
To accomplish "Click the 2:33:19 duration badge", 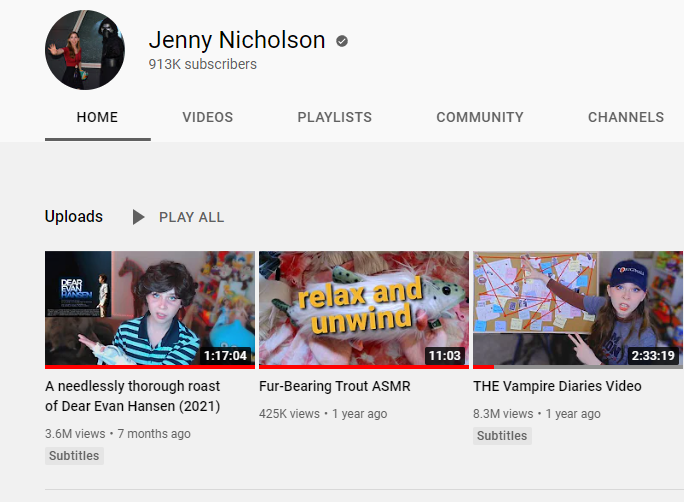I will tap(653, 355).
